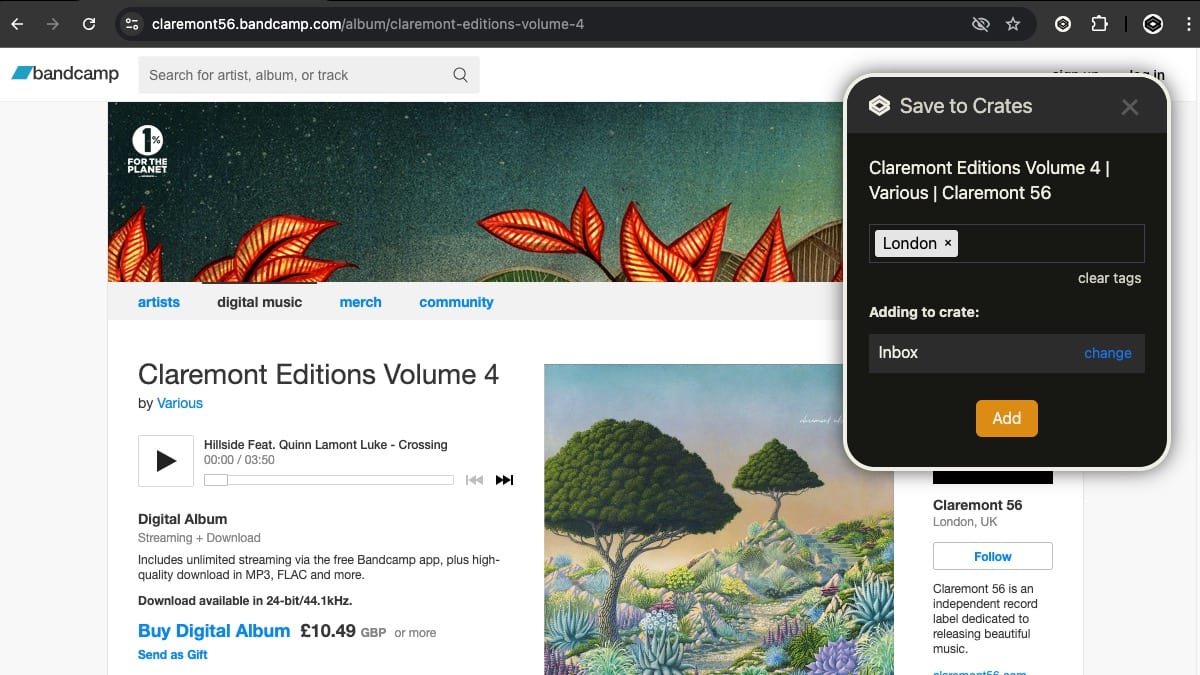Click the magnifier icon in the search box

click(x=460, y=75)
